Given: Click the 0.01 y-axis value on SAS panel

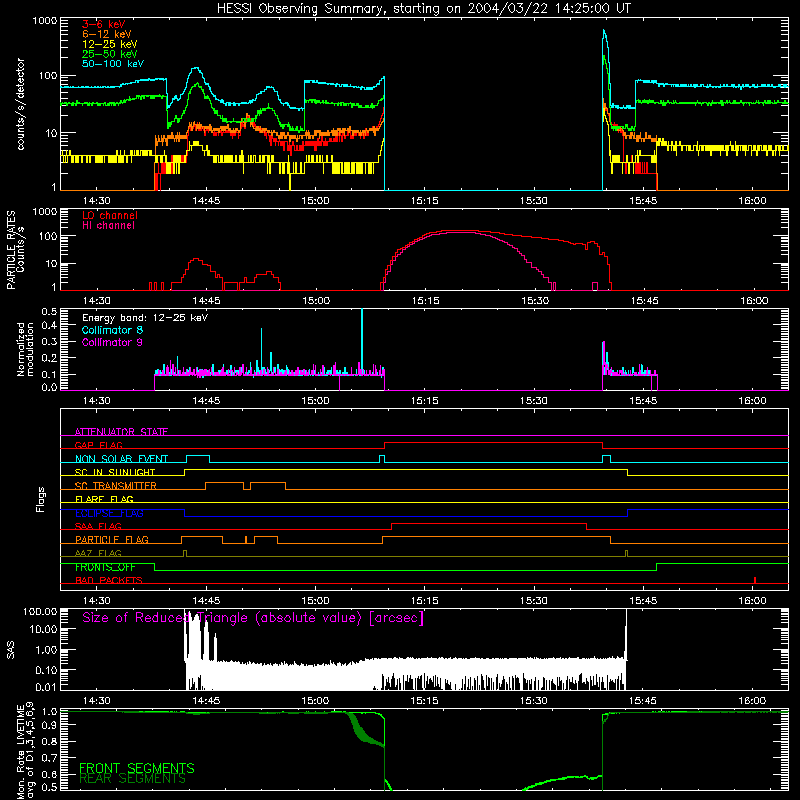Looking at the screenshot, I should [x=46, y=687].
